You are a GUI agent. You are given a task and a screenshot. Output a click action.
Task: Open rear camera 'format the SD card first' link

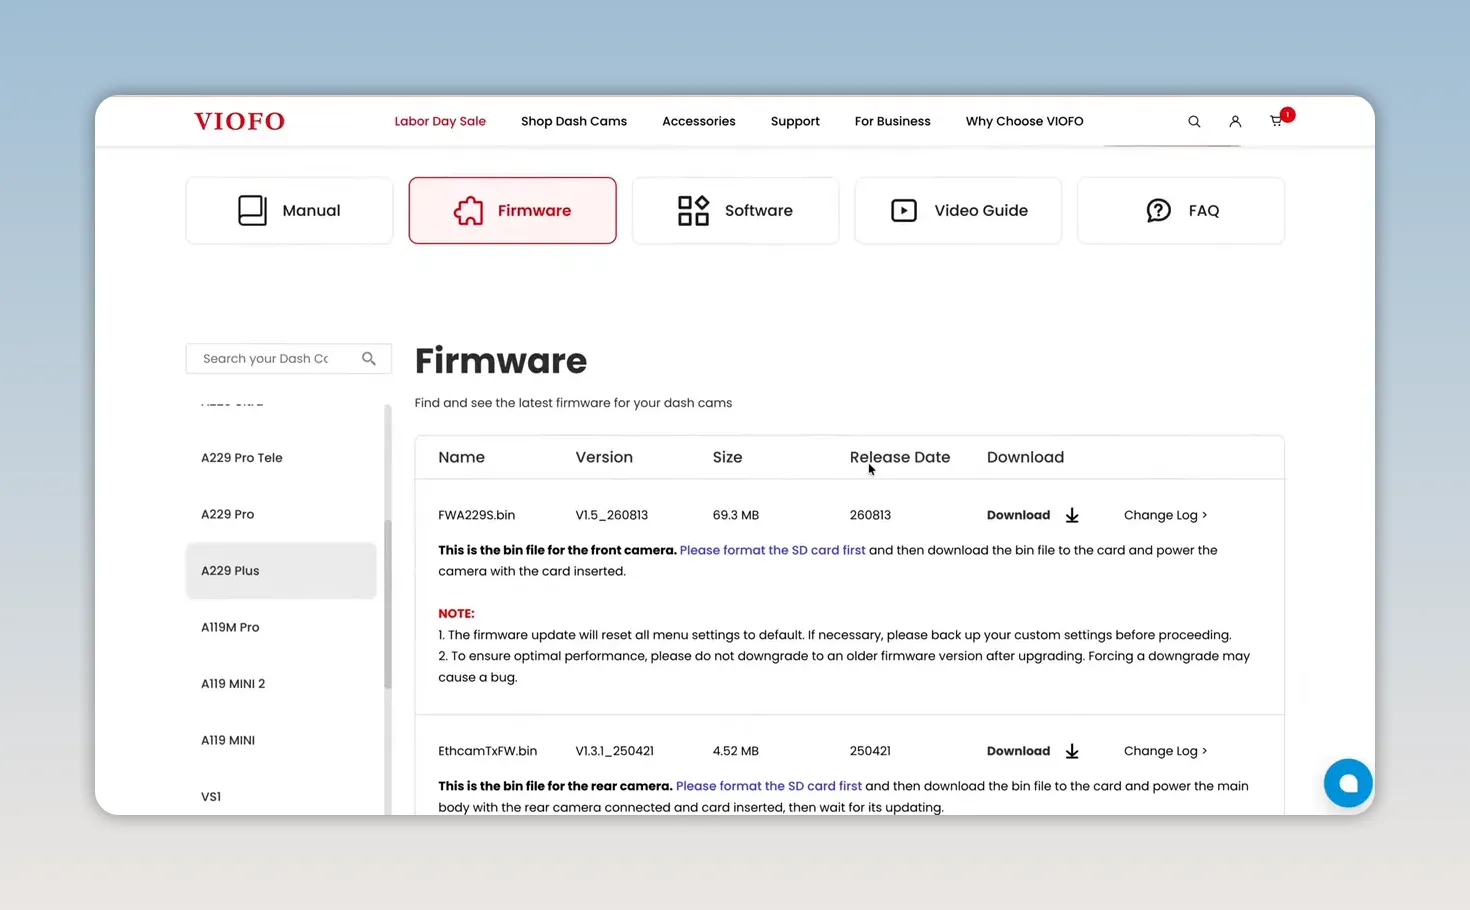click(768, 786)
